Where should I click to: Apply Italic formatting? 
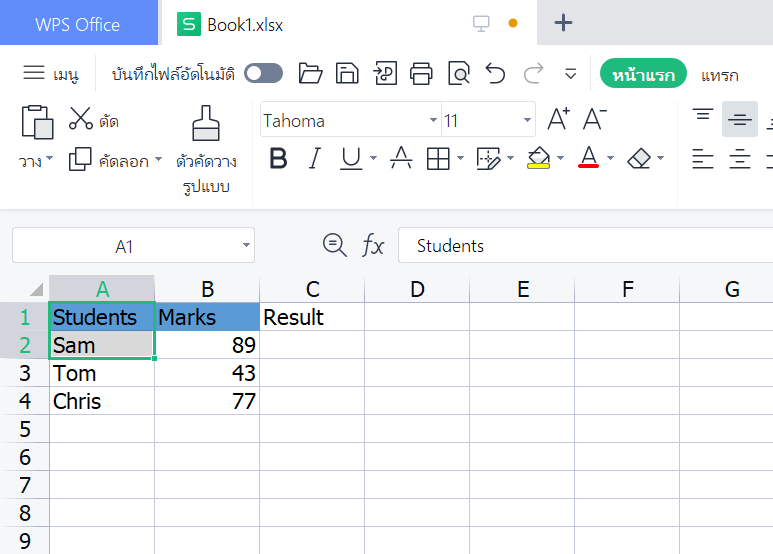click(314, 159)
